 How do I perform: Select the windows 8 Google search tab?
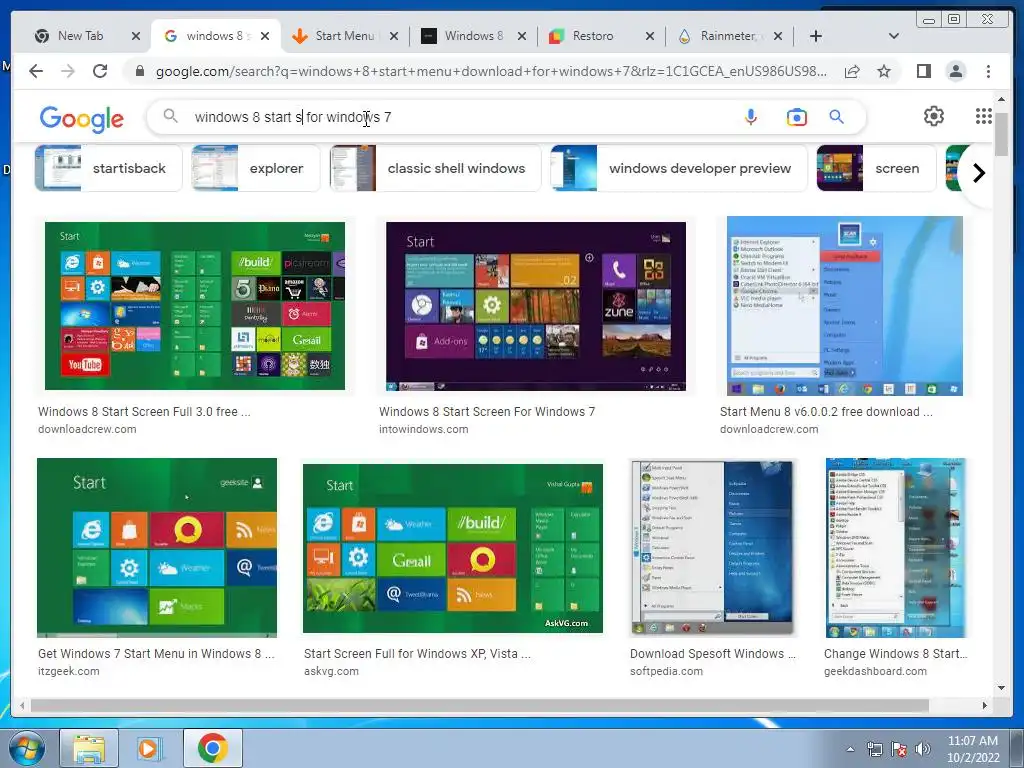pos(214,36)
